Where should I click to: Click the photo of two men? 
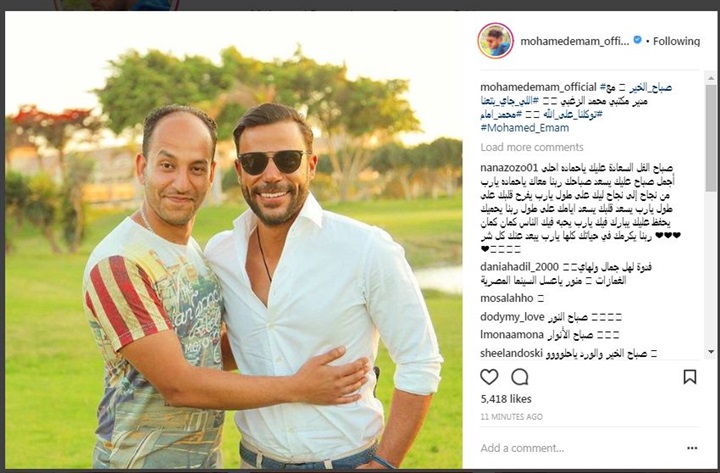point(233,240)
